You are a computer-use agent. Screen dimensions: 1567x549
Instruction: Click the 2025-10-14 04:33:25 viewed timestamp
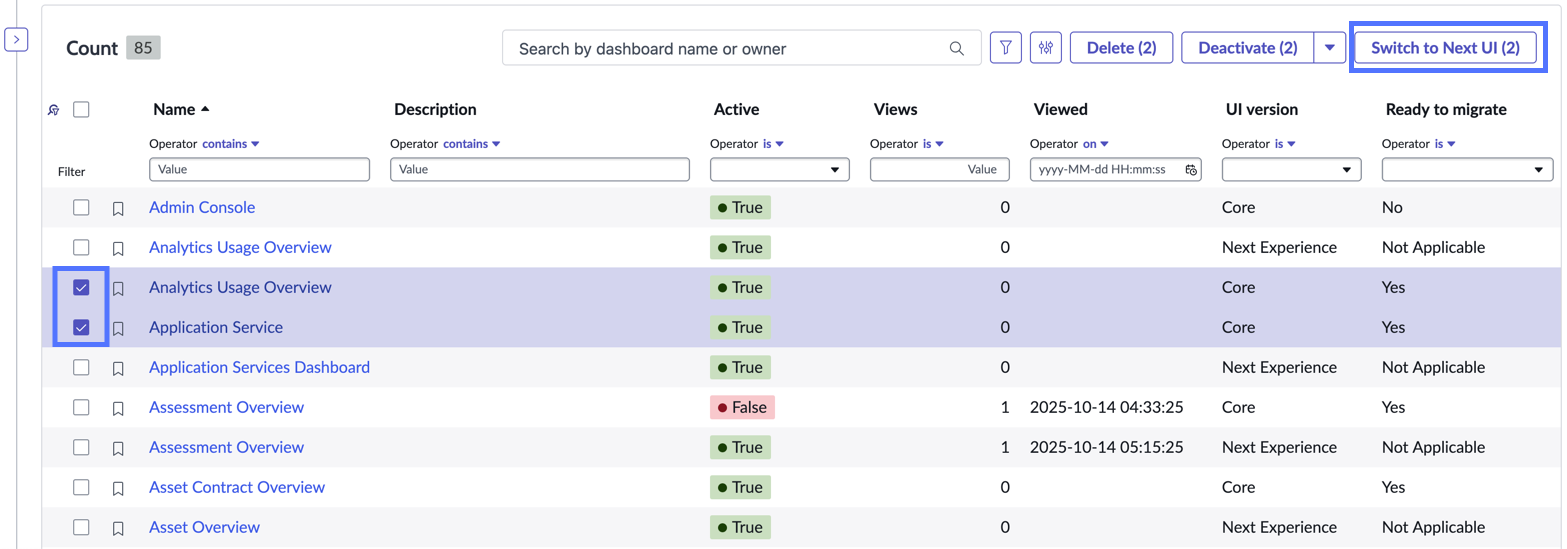pyautogui.click(x=1107, y=408)
